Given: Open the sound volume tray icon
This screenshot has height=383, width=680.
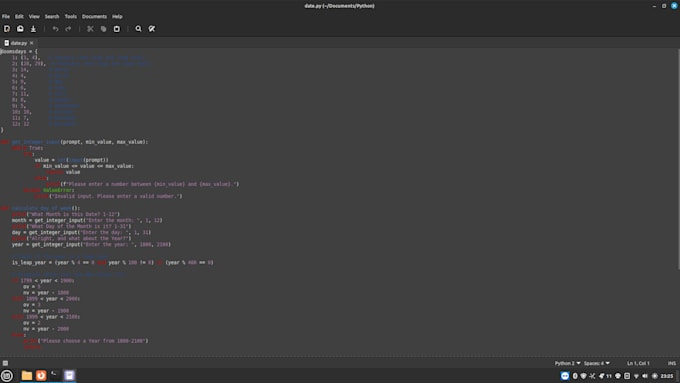Looking at the screenshot, I should [645, 376].
